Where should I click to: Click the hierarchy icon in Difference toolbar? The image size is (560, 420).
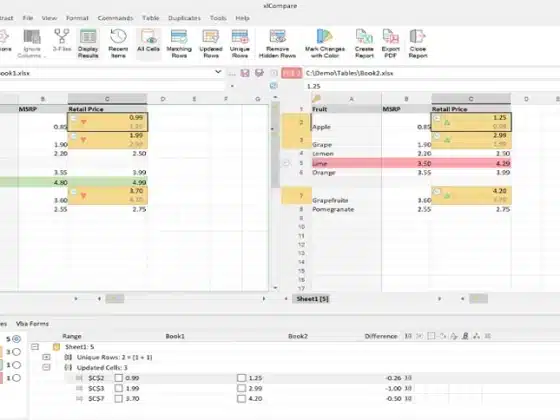pyautogui.click(x=476, y=336)
